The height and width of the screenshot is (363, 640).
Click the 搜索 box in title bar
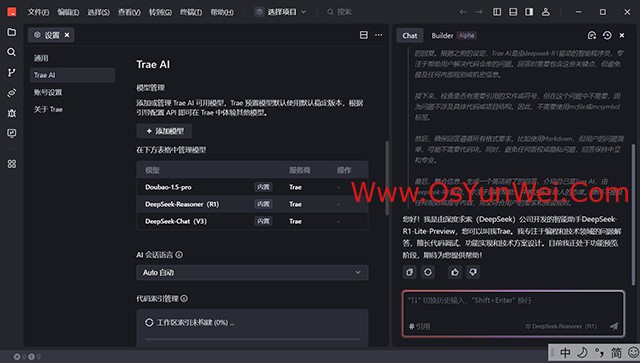(340, 12)
